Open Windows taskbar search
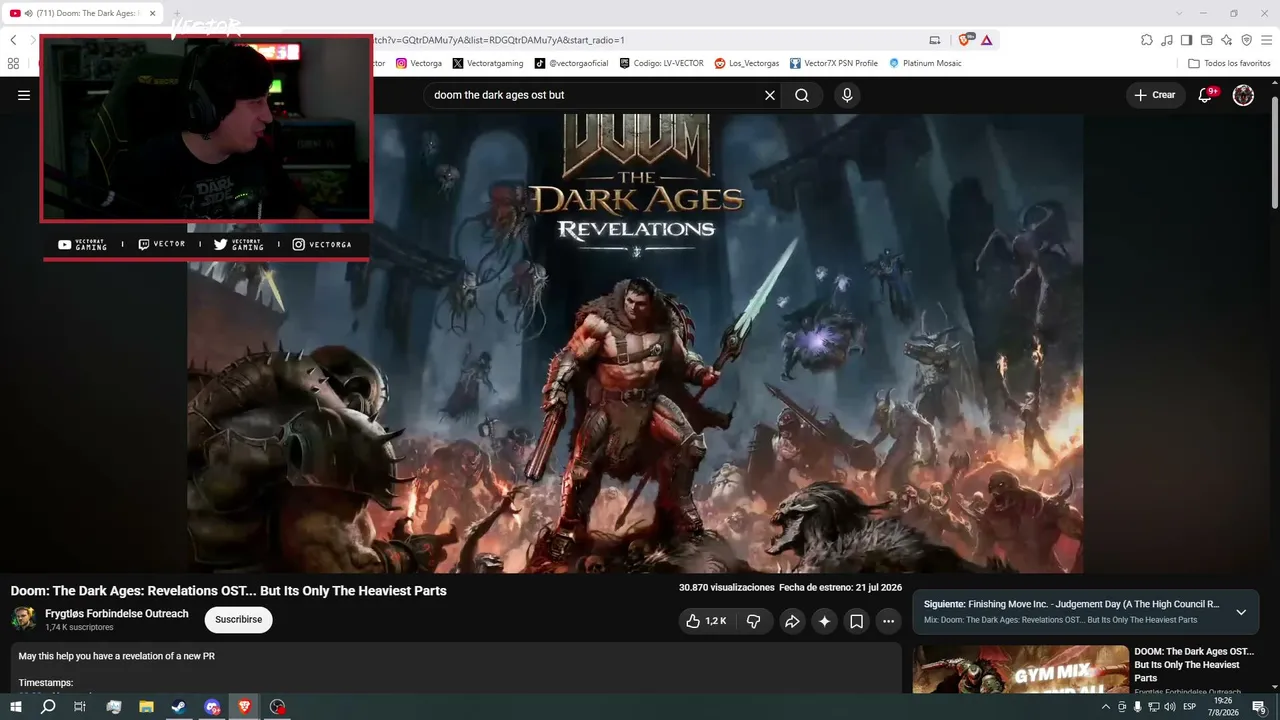 click(x=48, y=707)
